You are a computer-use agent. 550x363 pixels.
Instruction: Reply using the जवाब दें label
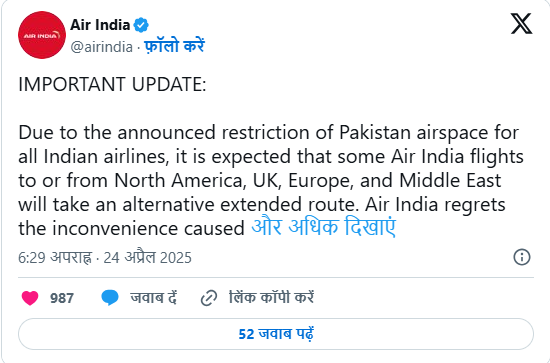point(154,298)
